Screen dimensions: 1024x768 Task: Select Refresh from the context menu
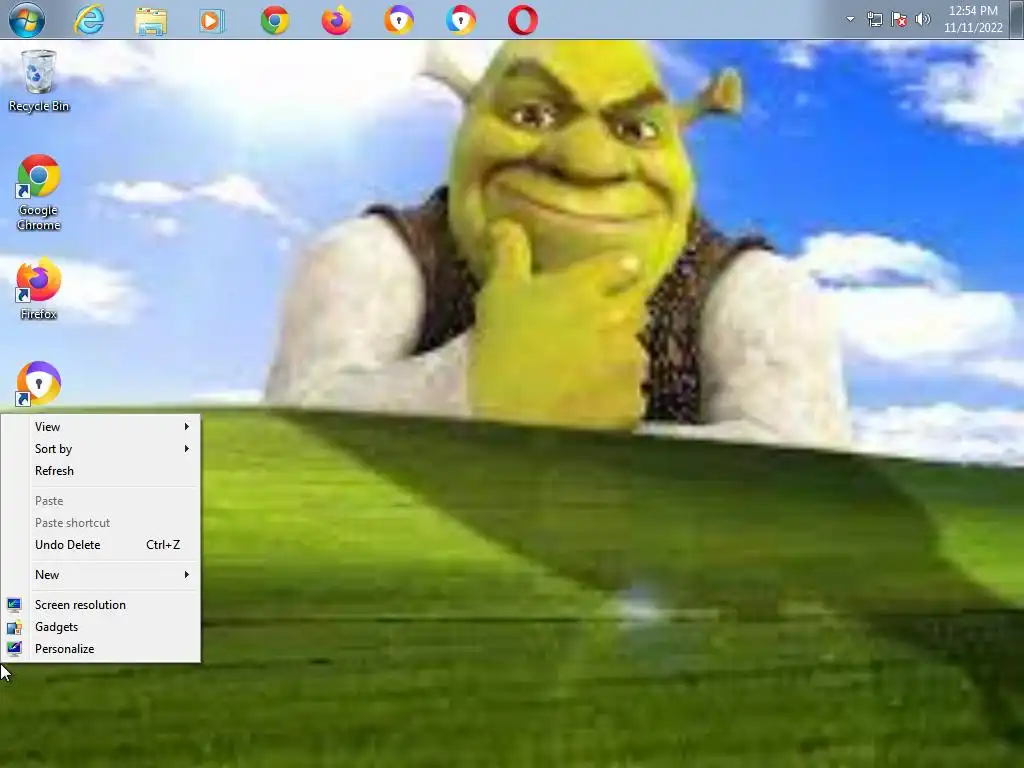tap(101, 471)
